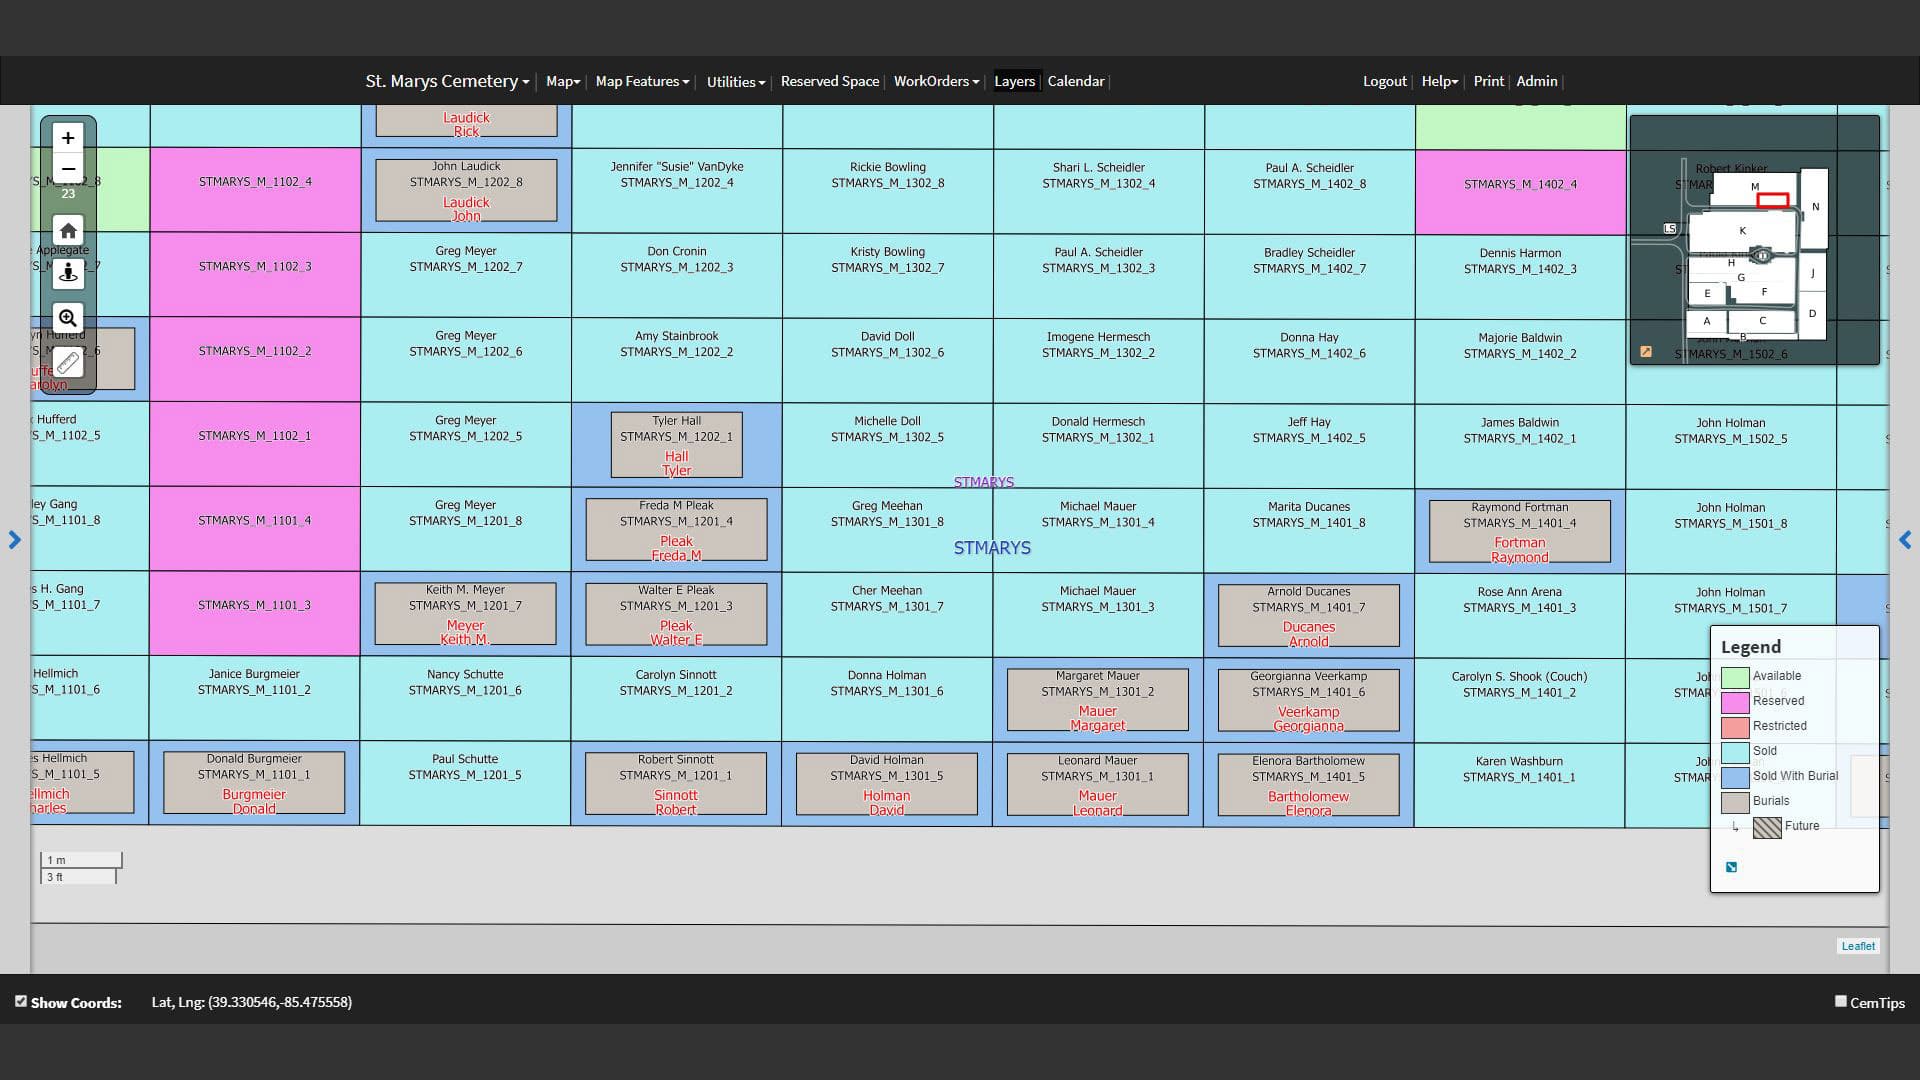
Task: Select the red viewport rectangle in minimap
Action: (x=1773, y=201)
